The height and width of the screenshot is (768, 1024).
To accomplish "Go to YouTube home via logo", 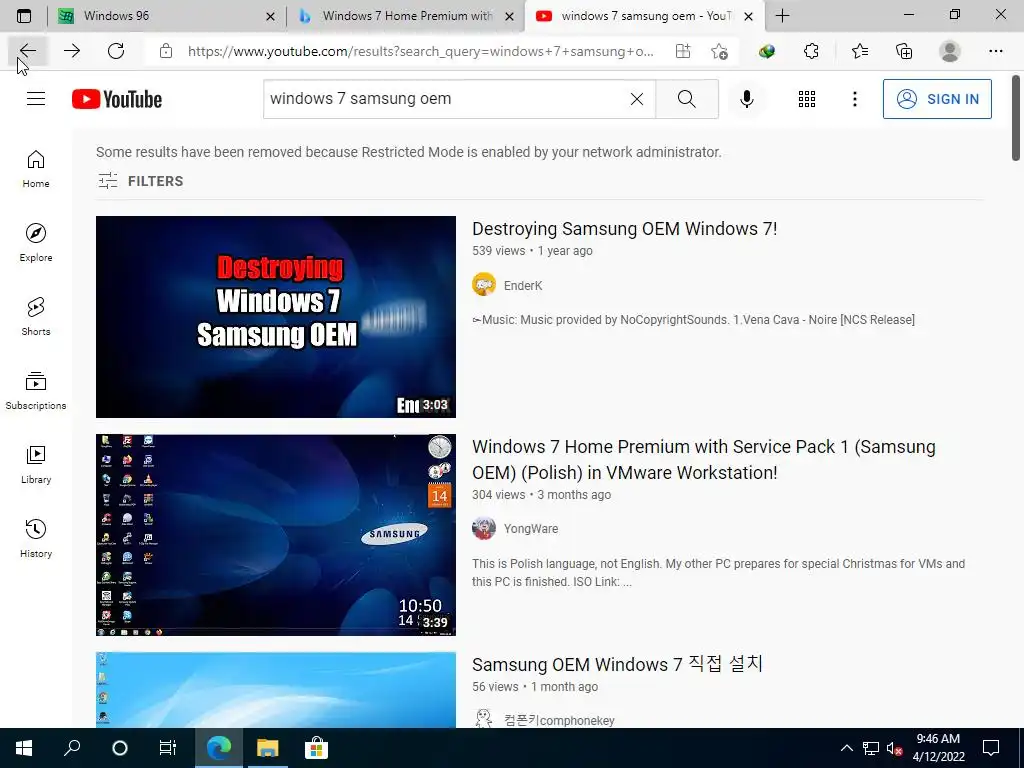I will tap(117, 99).
